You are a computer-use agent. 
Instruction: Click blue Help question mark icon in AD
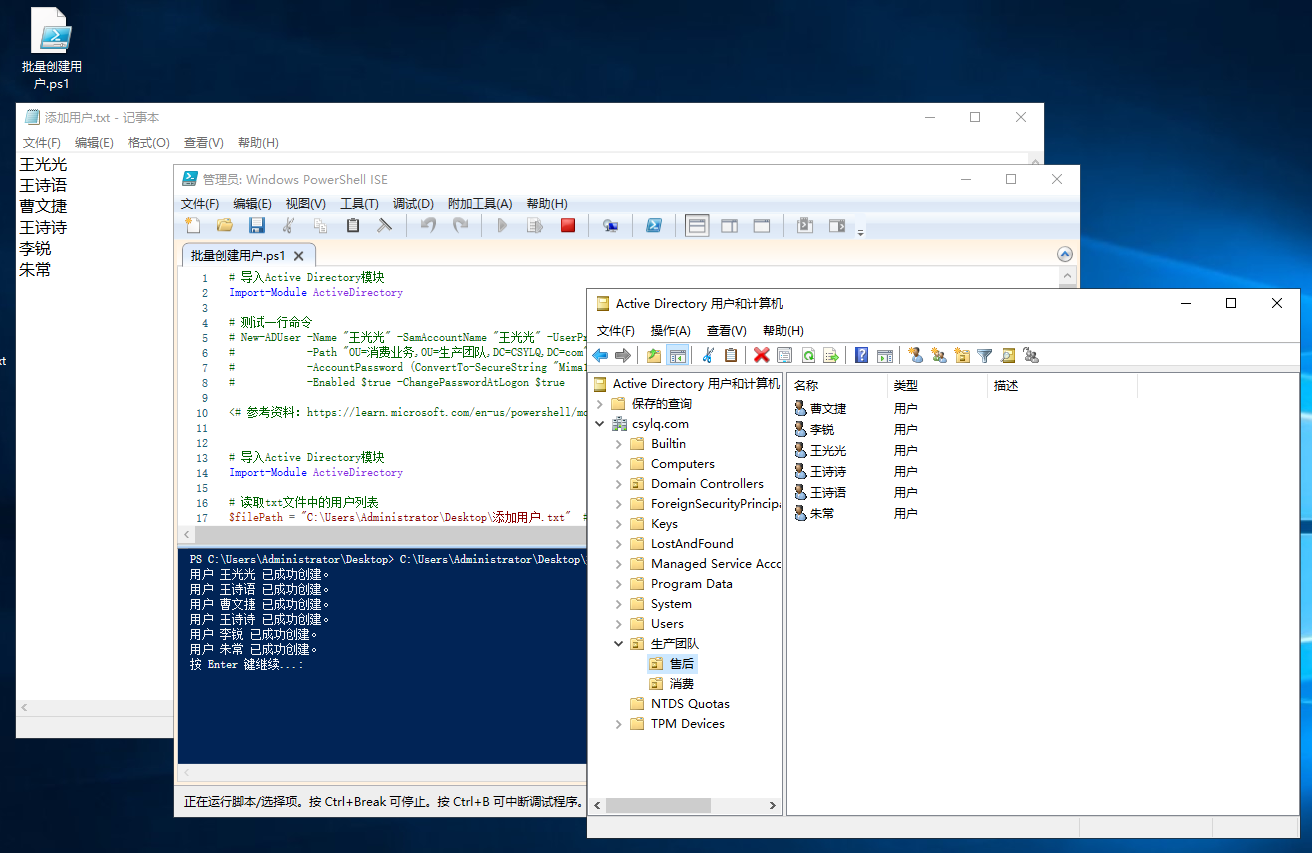coord(861,355)
